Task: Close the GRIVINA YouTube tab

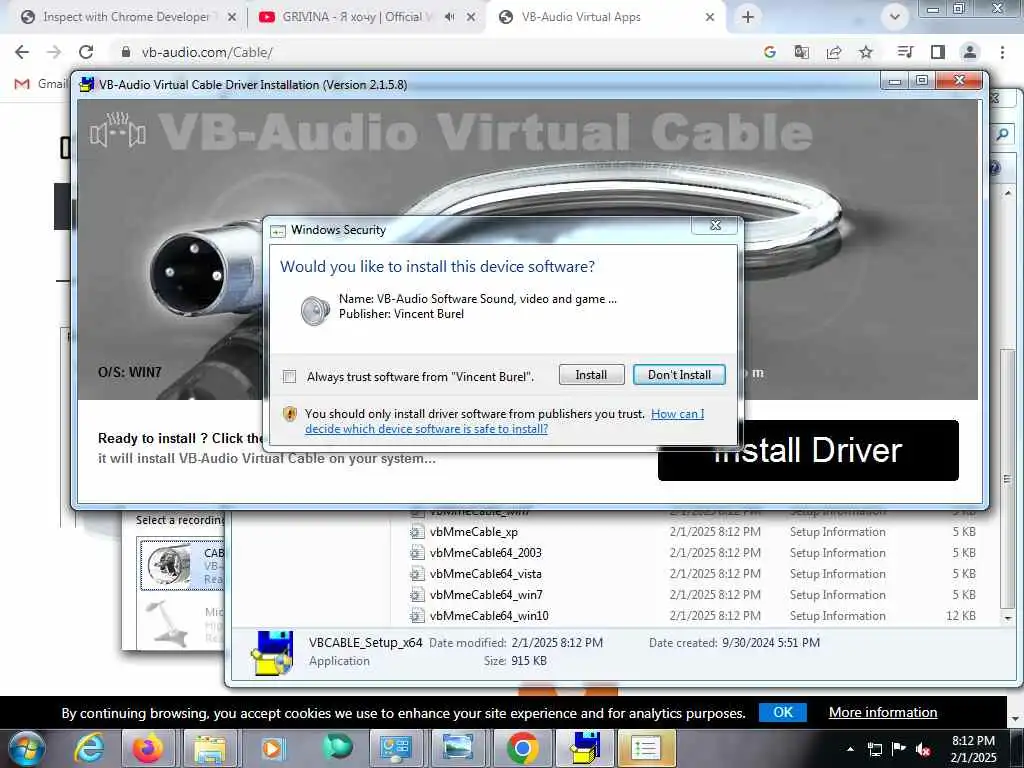Action: [x=471, y=17]
